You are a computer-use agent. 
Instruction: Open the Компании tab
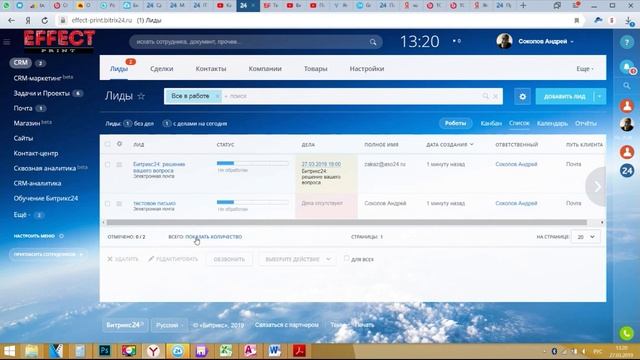[265, 69]
